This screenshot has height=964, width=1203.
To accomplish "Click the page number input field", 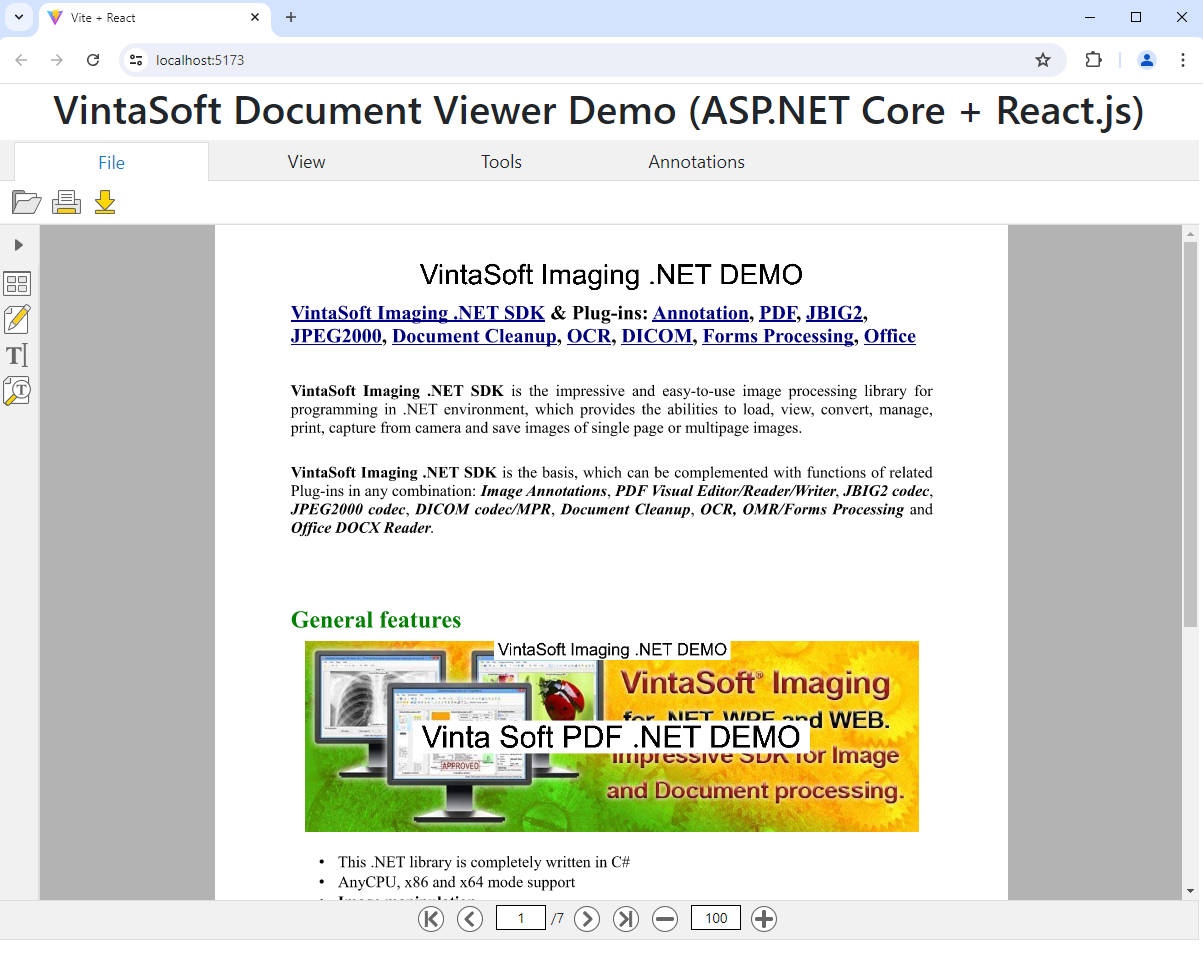I will (520, 919).
